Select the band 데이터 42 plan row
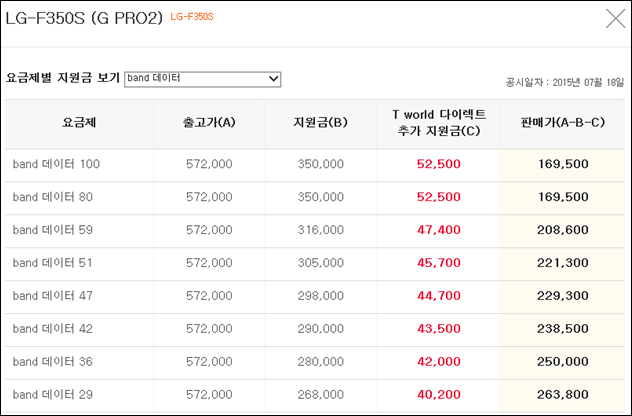Image resolution: width=632 pixels, height=416 pixels. [x=315, y=329]
